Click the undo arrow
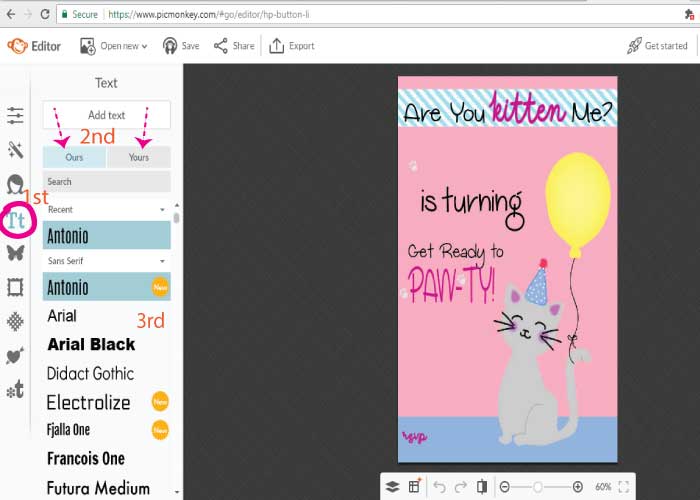This screenshot has width=700, height=500. point(439,487)
